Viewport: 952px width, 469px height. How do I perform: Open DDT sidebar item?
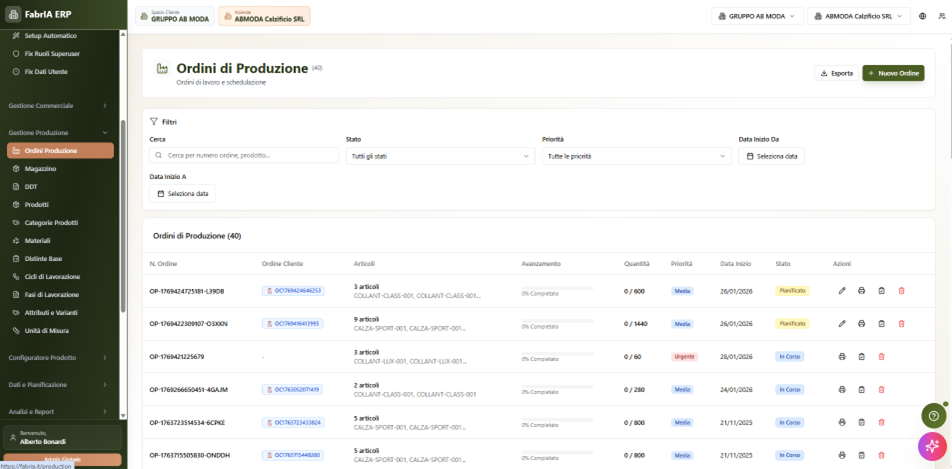pos(60,187)
